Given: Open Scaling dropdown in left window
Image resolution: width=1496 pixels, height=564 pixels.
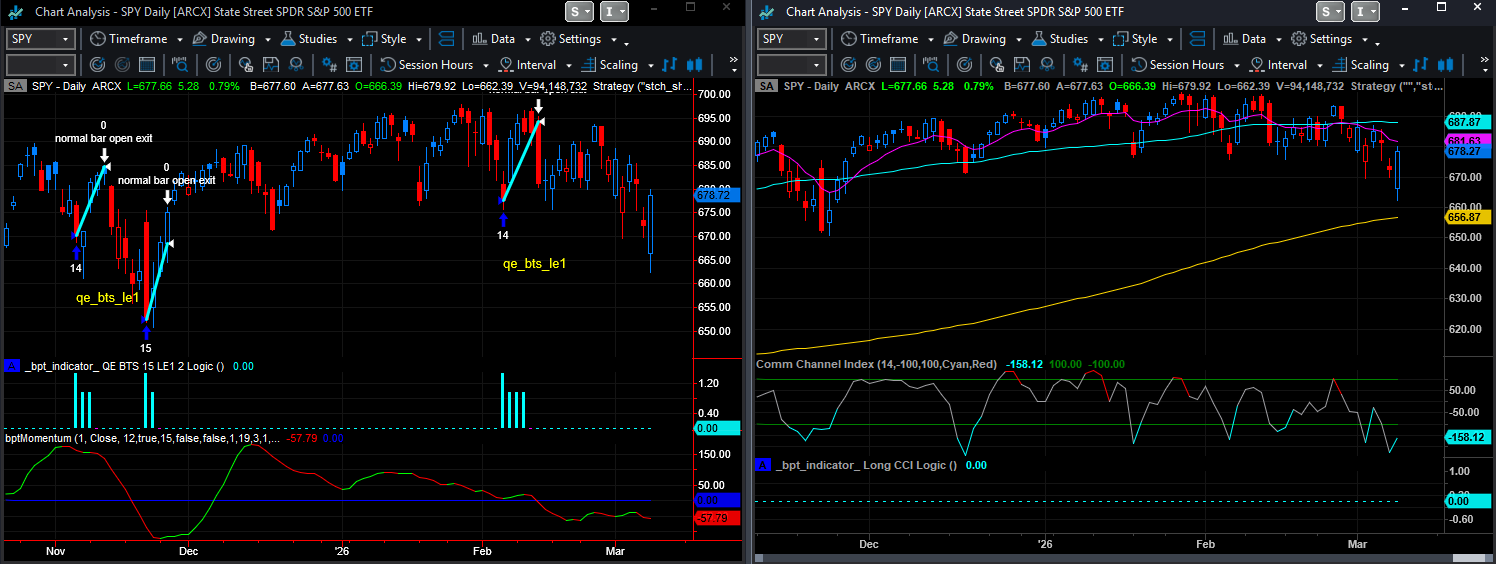Looking at the screenshot, I should point(618,65).
